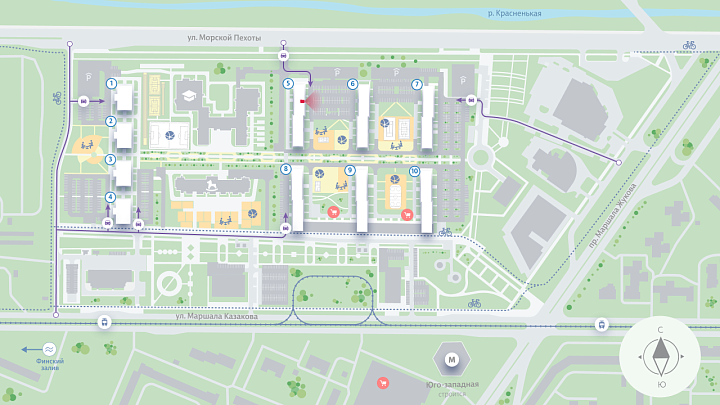Click tram stop icon at left on ул. Маршала Казакова
The width and height of the screenshot is (720, 405).
coord(104,323)
